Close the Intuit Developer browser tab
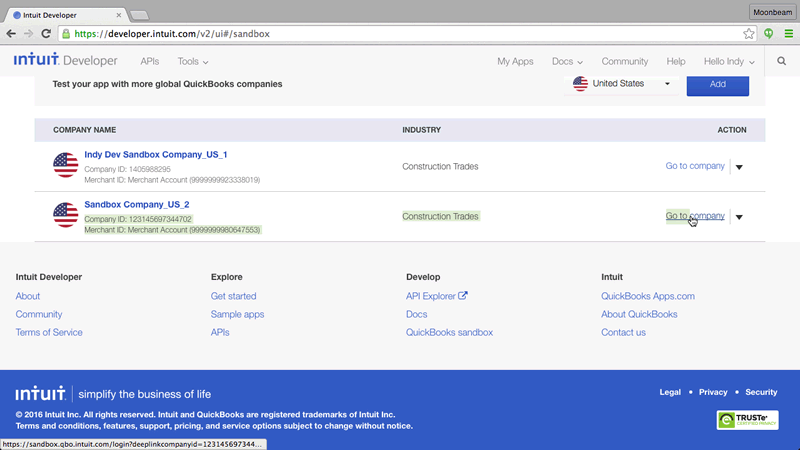The width and height of the screenshot is (800, 450). 118,15
